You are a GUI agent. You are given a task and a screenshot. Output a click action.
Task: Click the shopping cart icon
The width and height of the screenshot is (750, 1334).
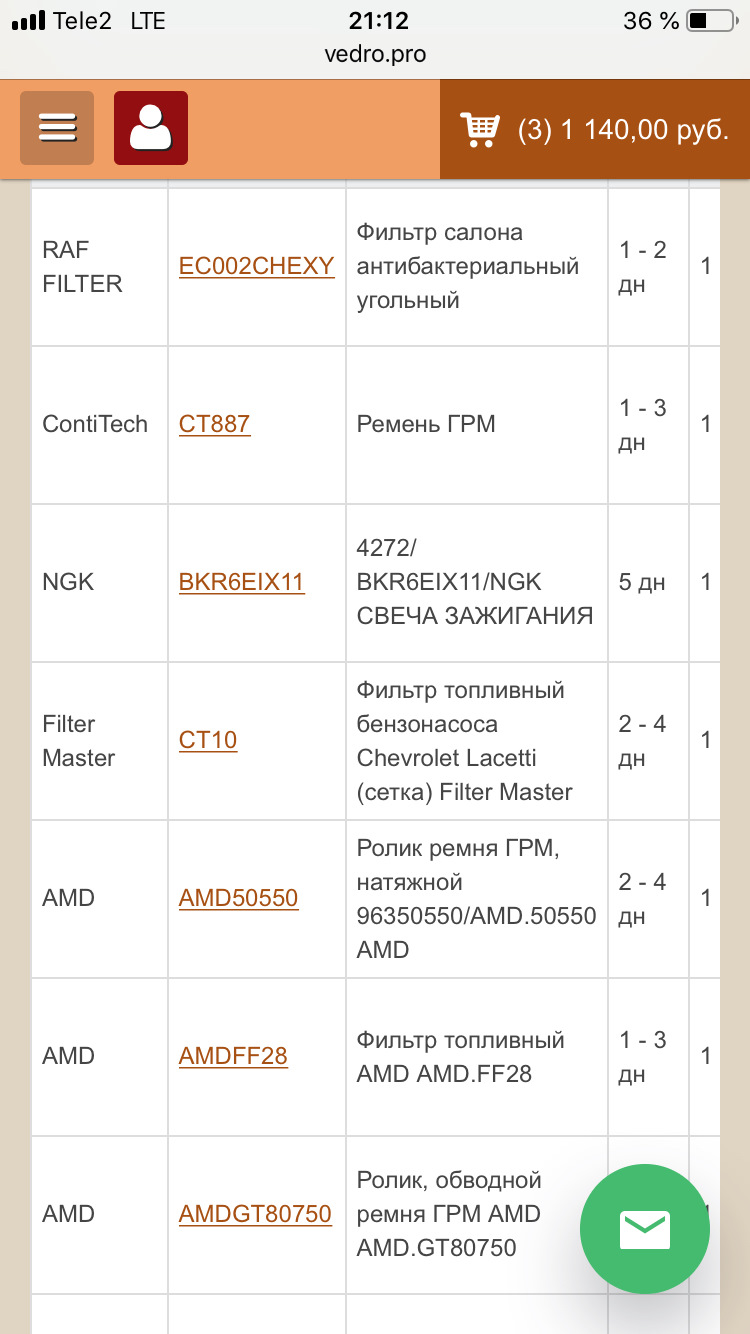click(x=480, y=129)
